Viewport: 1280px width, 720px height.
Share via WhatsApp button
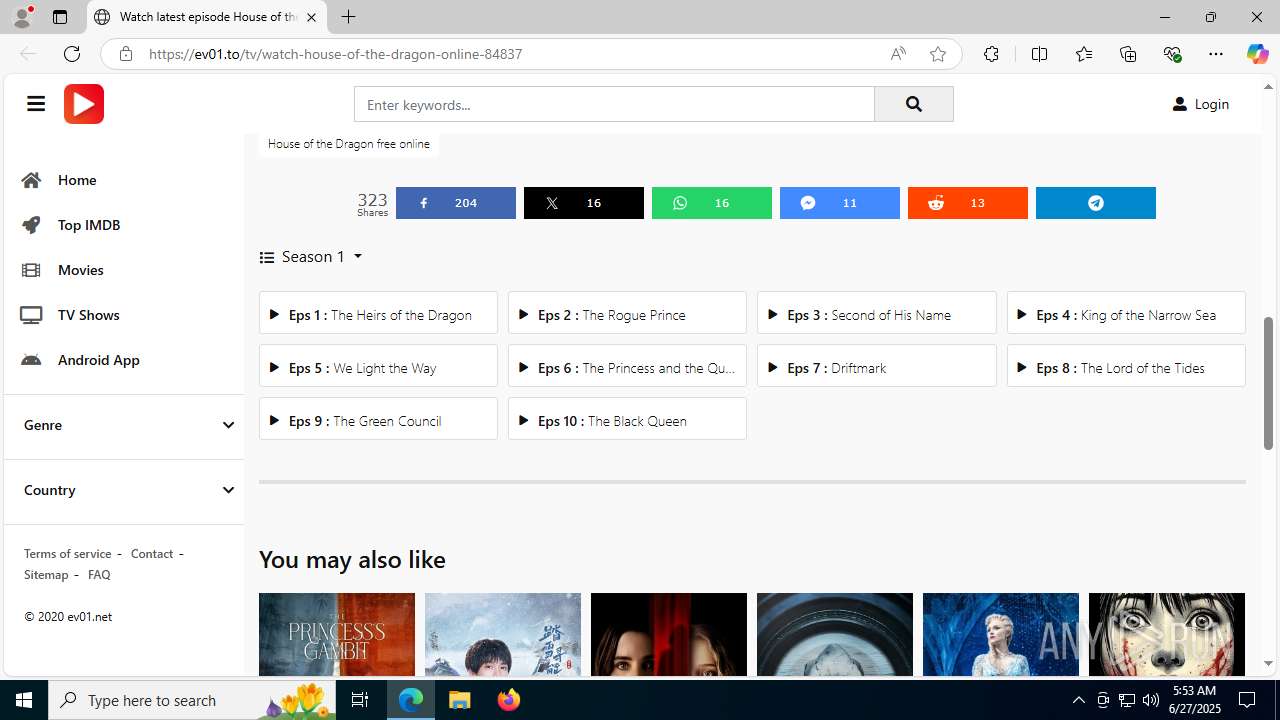click(712, 203)
